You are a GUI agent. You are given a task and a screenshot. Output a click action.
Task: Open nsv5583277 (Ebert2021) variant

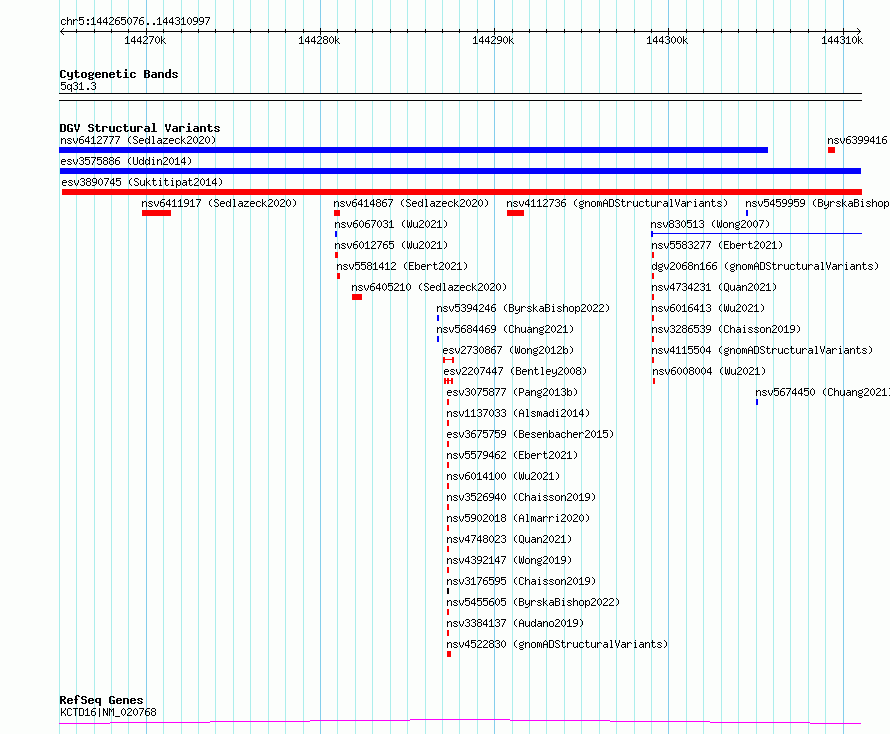tap(717, 245)
